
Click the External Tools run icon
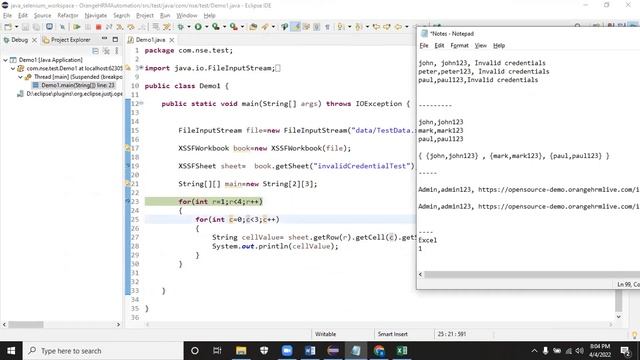point(233,27)
